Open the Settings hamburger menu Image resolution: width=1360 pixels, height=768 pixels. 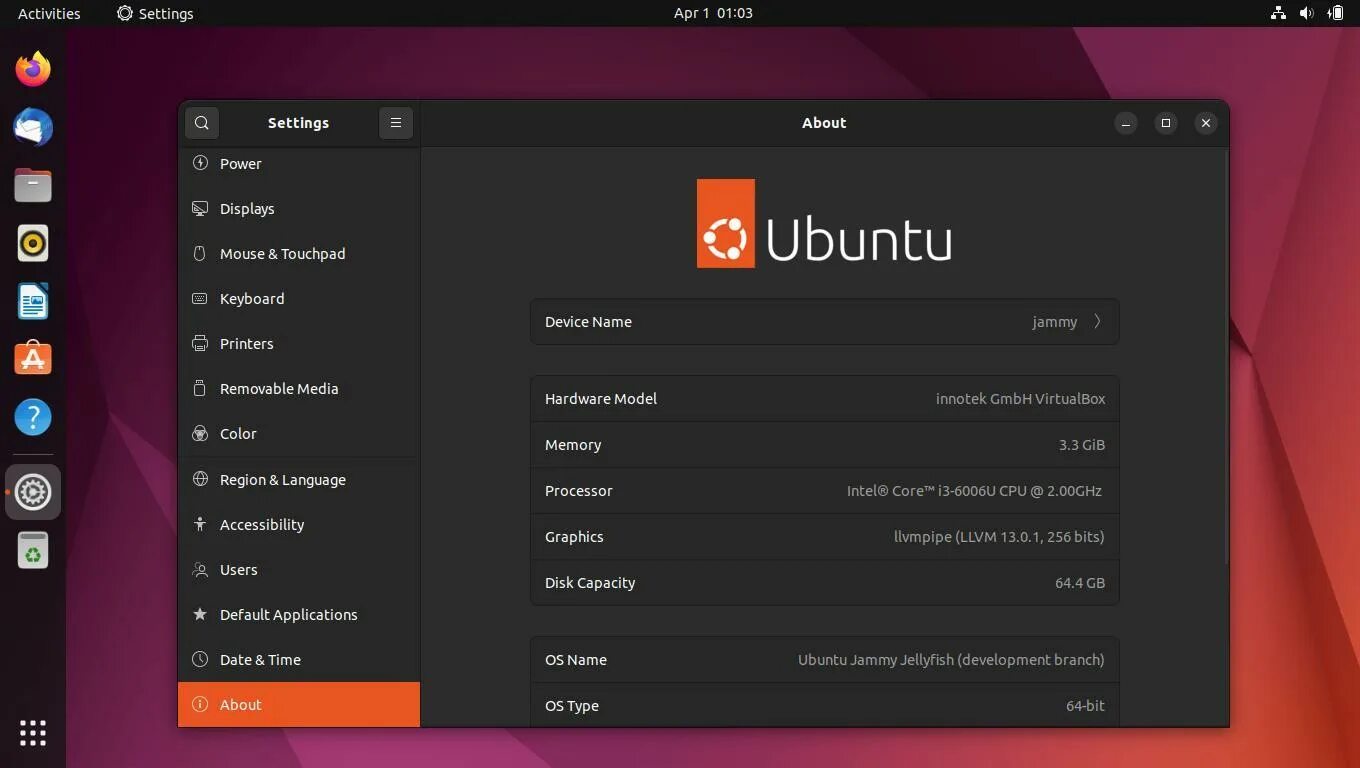(396, 123)
